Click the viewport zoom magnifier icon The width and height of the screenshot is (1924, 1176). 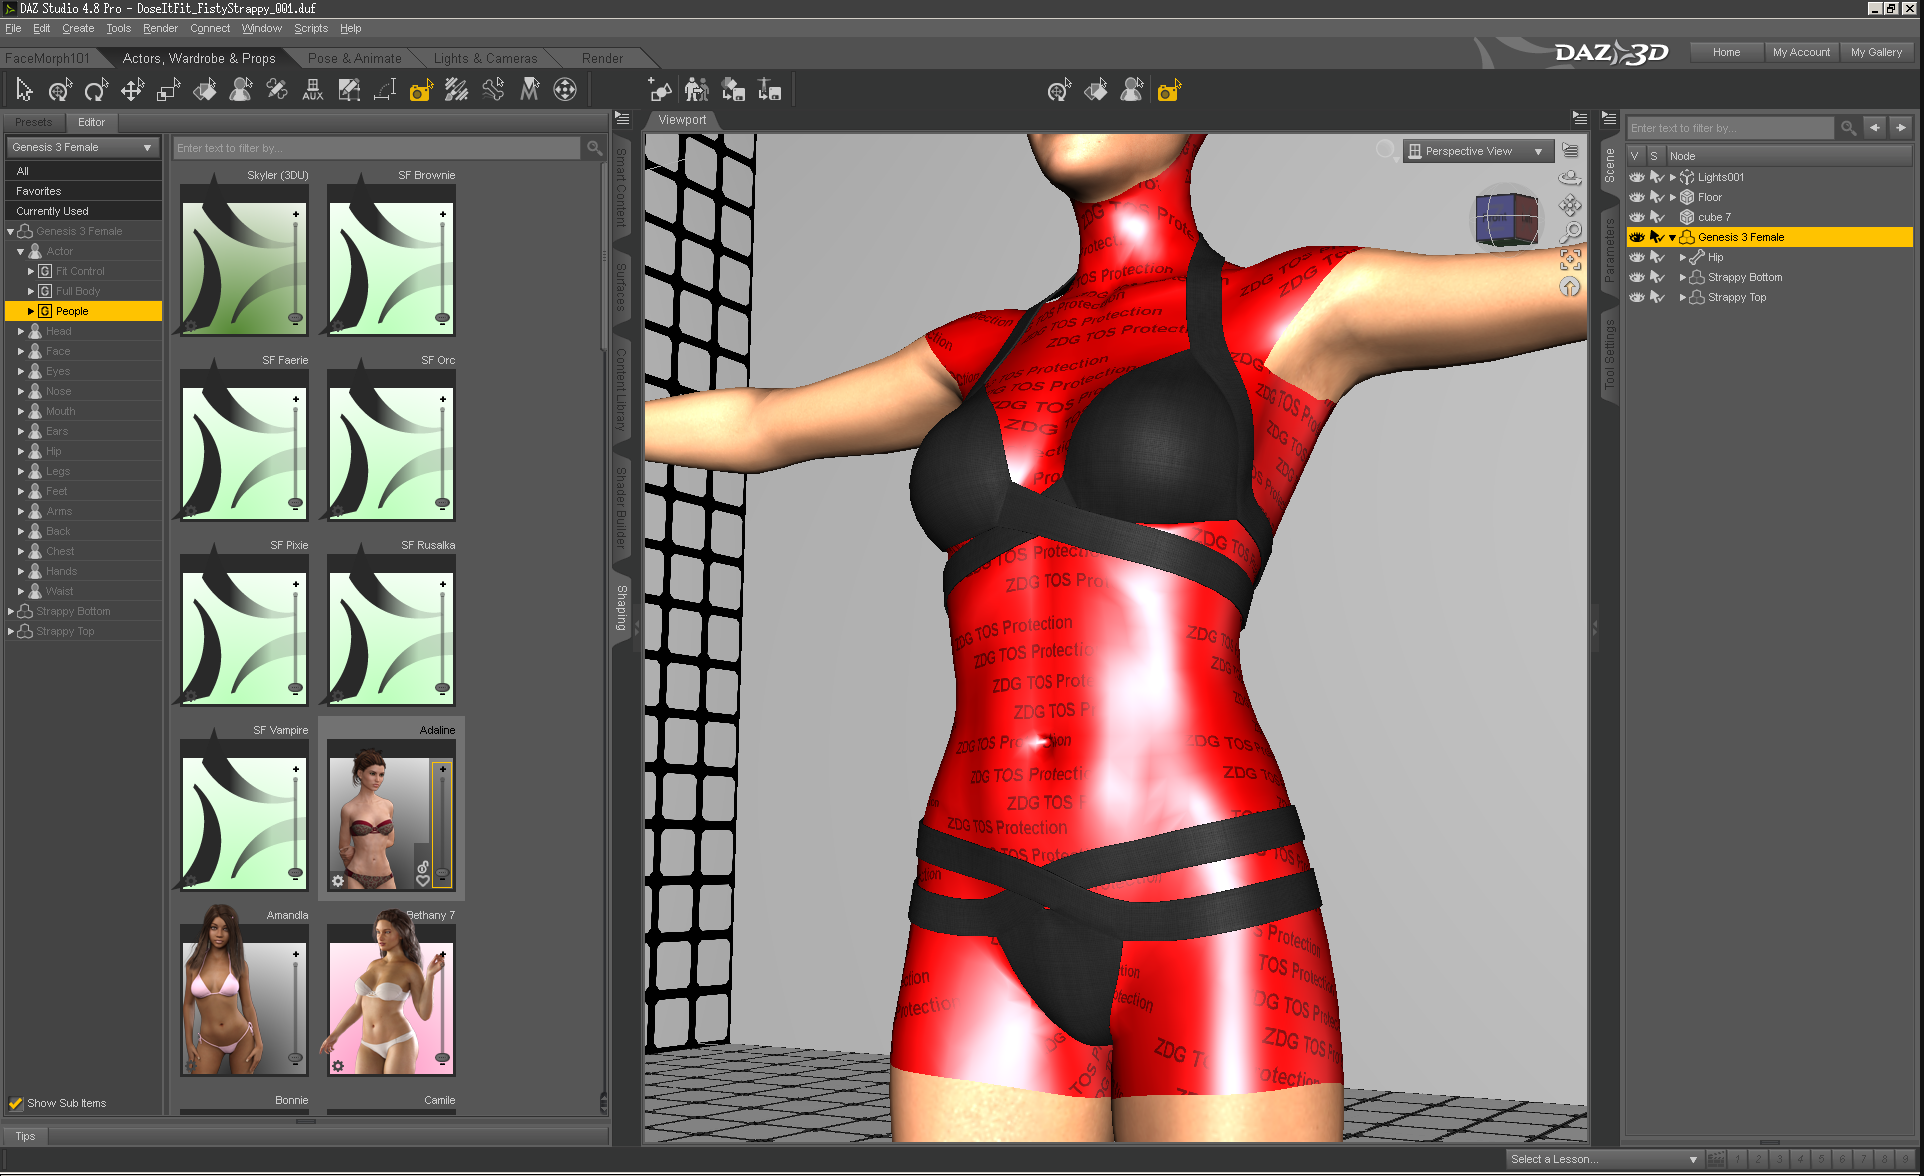pyautogui.click(x=1570, y=233)
